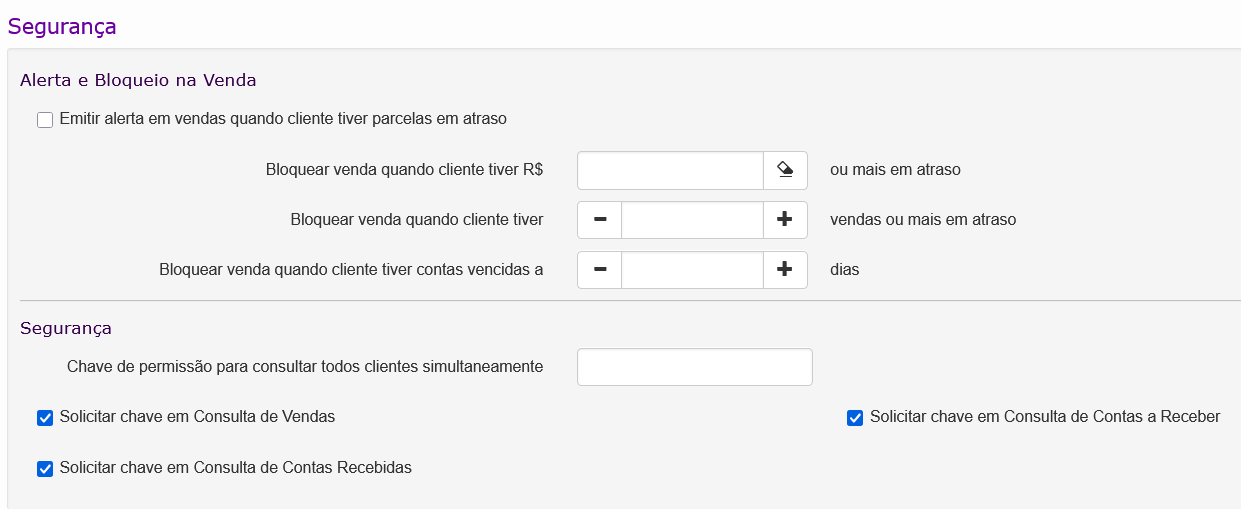Click the 'ou mais em atraso' suffix text

tap(895, 170)
